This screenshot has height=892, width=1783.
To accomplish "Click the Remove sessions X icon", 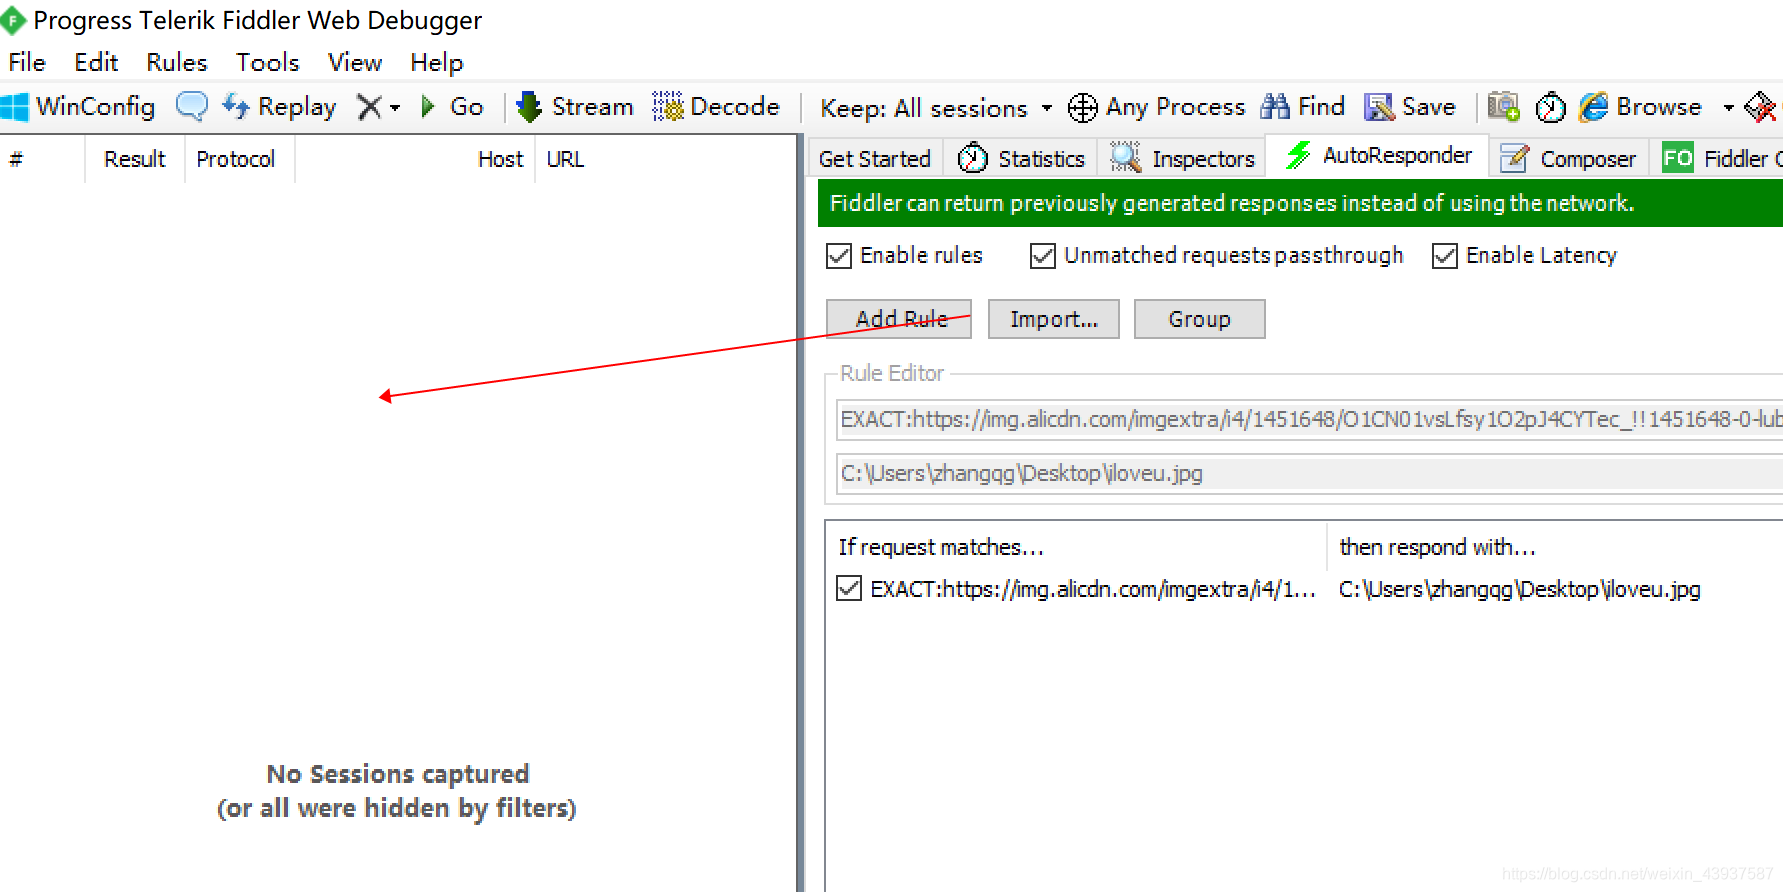I will coord(369,107).
